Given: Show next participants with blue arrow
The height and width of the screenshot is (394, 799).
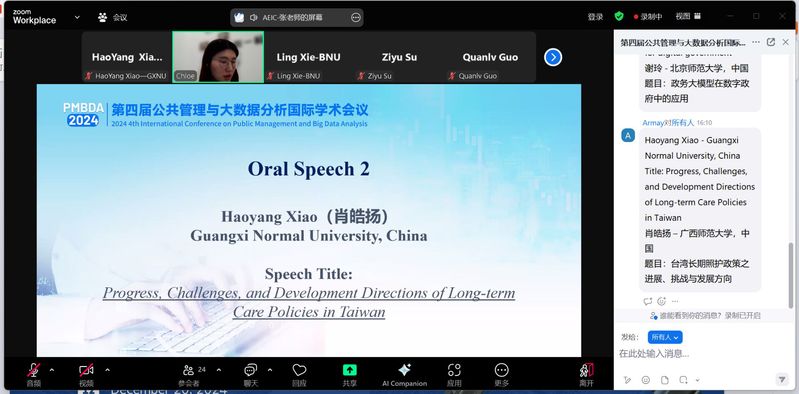Looking at the screenshot, I should pyautogui.click(x=553, y=58).
